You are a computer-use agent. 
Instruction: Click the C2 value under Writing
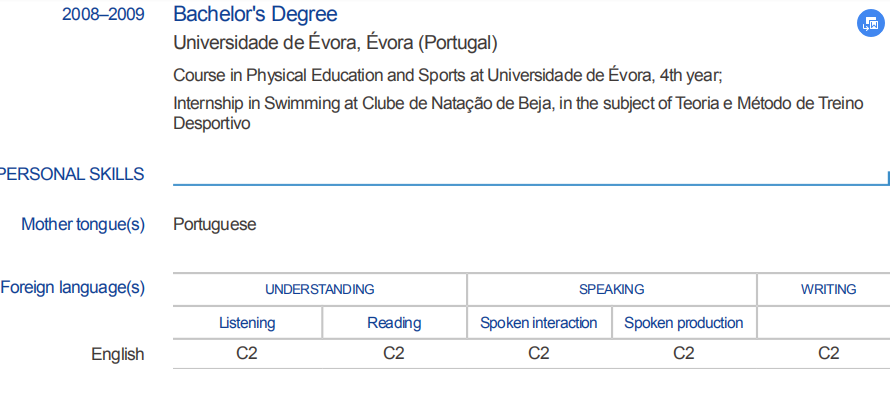pos(828,353)
